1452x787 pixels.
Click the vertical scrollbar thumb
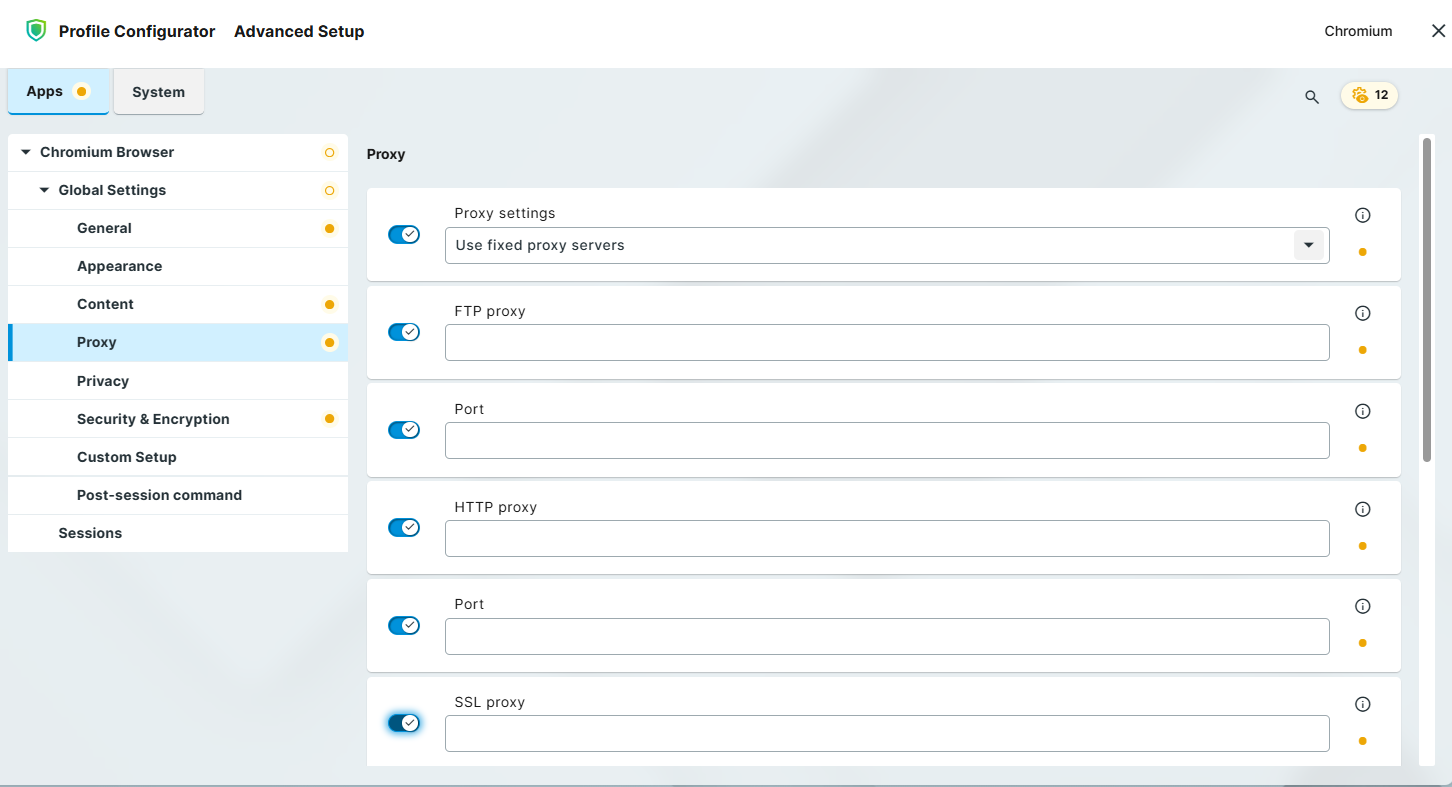(x=1427, y=300)
